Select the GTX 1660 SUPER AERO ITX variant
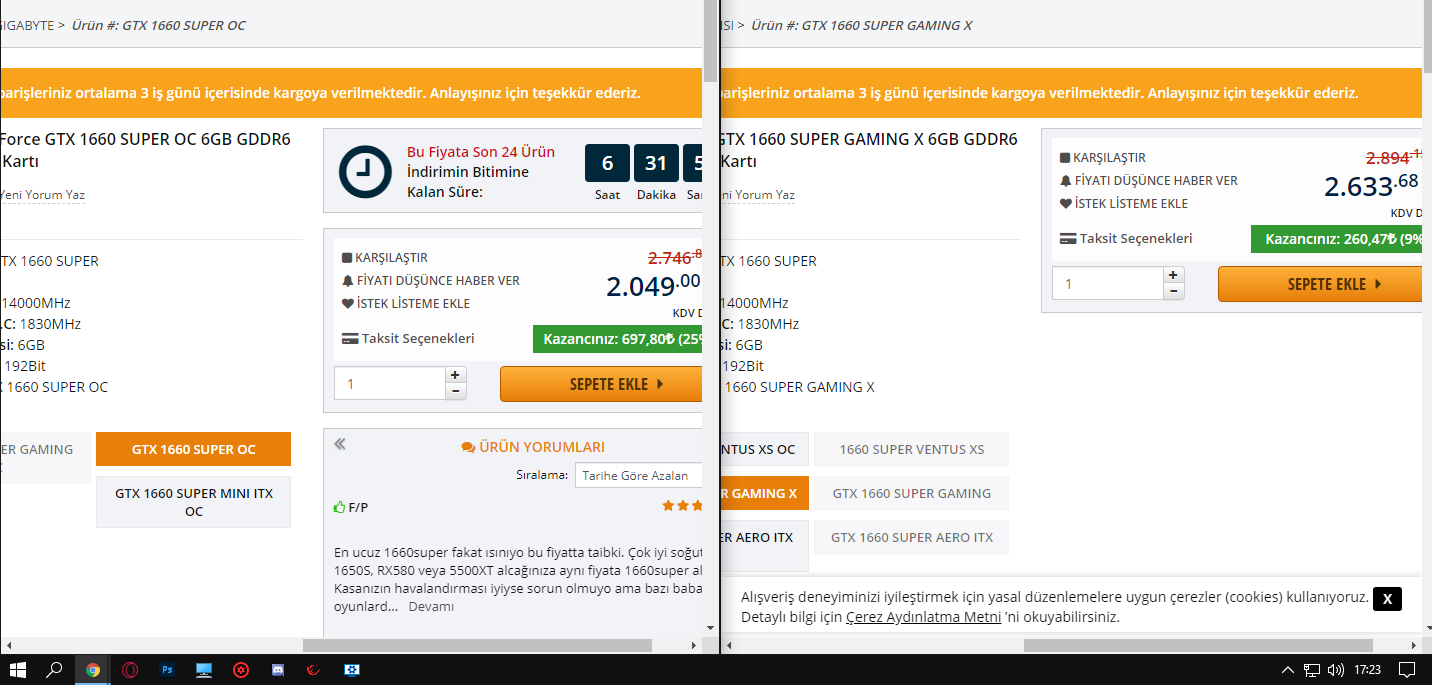 (911, 537)
